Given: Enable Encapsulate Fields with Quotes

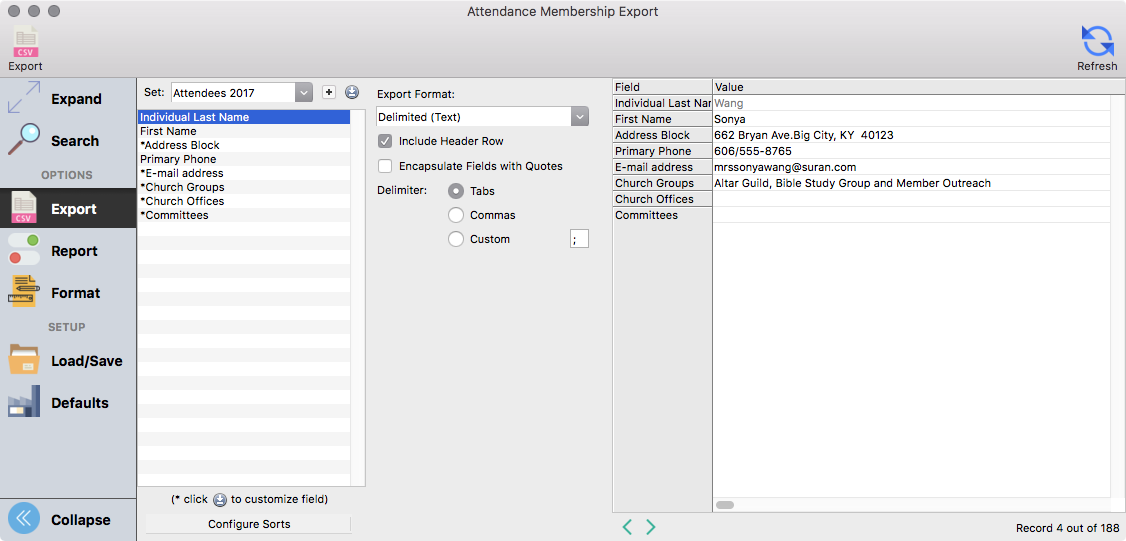Looking at the screenshot, I should [x=385, y=166].
